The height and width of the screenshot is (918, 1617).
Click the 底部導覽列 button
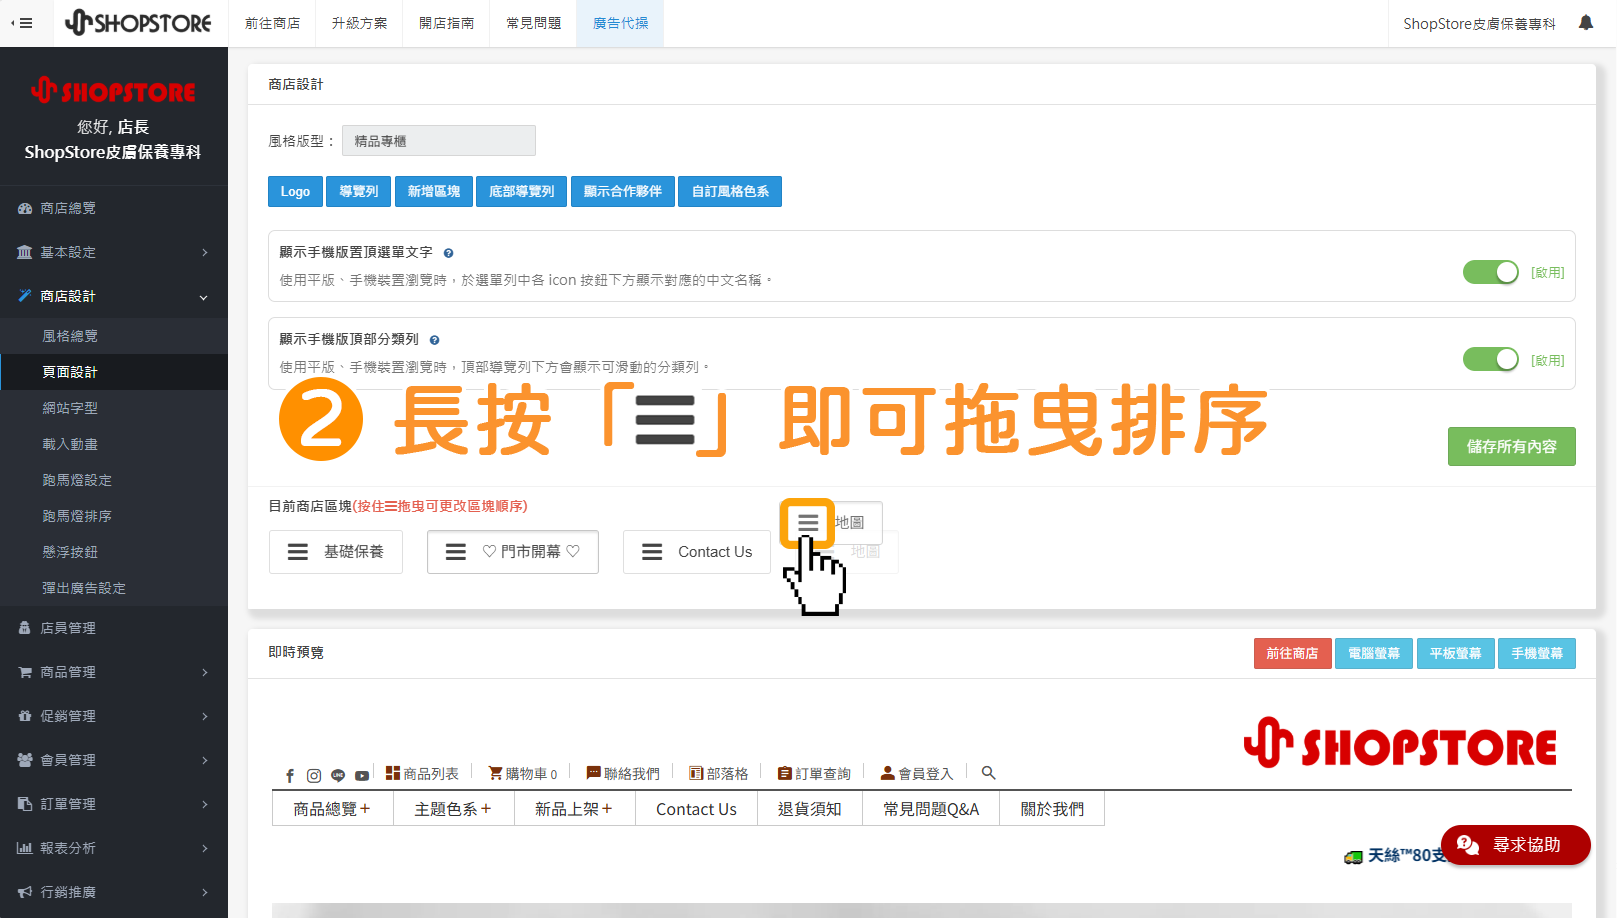(x=521, y=191)
